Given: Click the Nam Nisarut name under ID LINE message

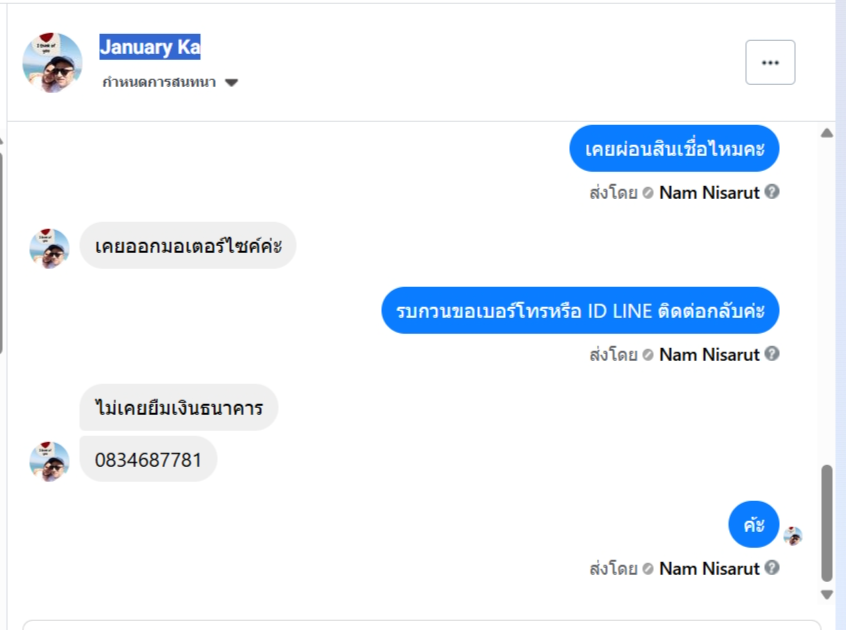Looking at the screenshot, I should pyautogui.click(x=709, y=354).
